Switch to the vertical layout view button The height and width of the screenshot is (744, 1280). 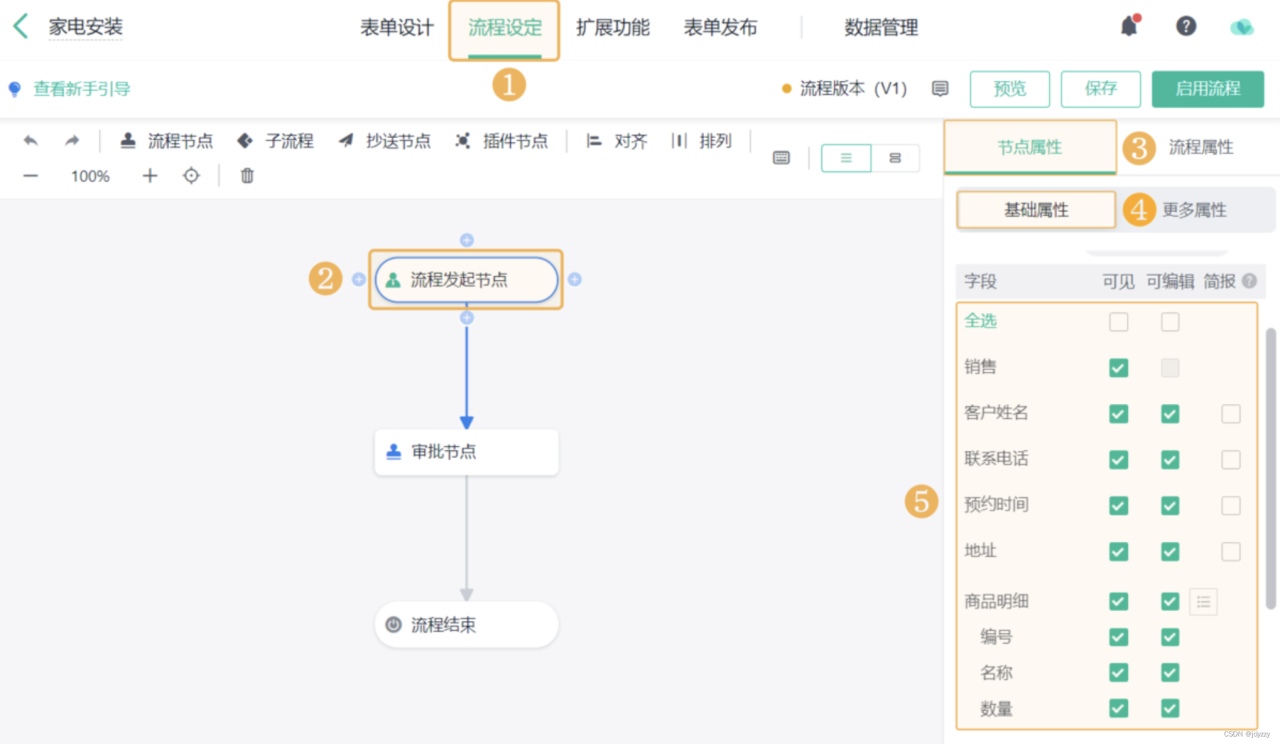tap(846, 158)
